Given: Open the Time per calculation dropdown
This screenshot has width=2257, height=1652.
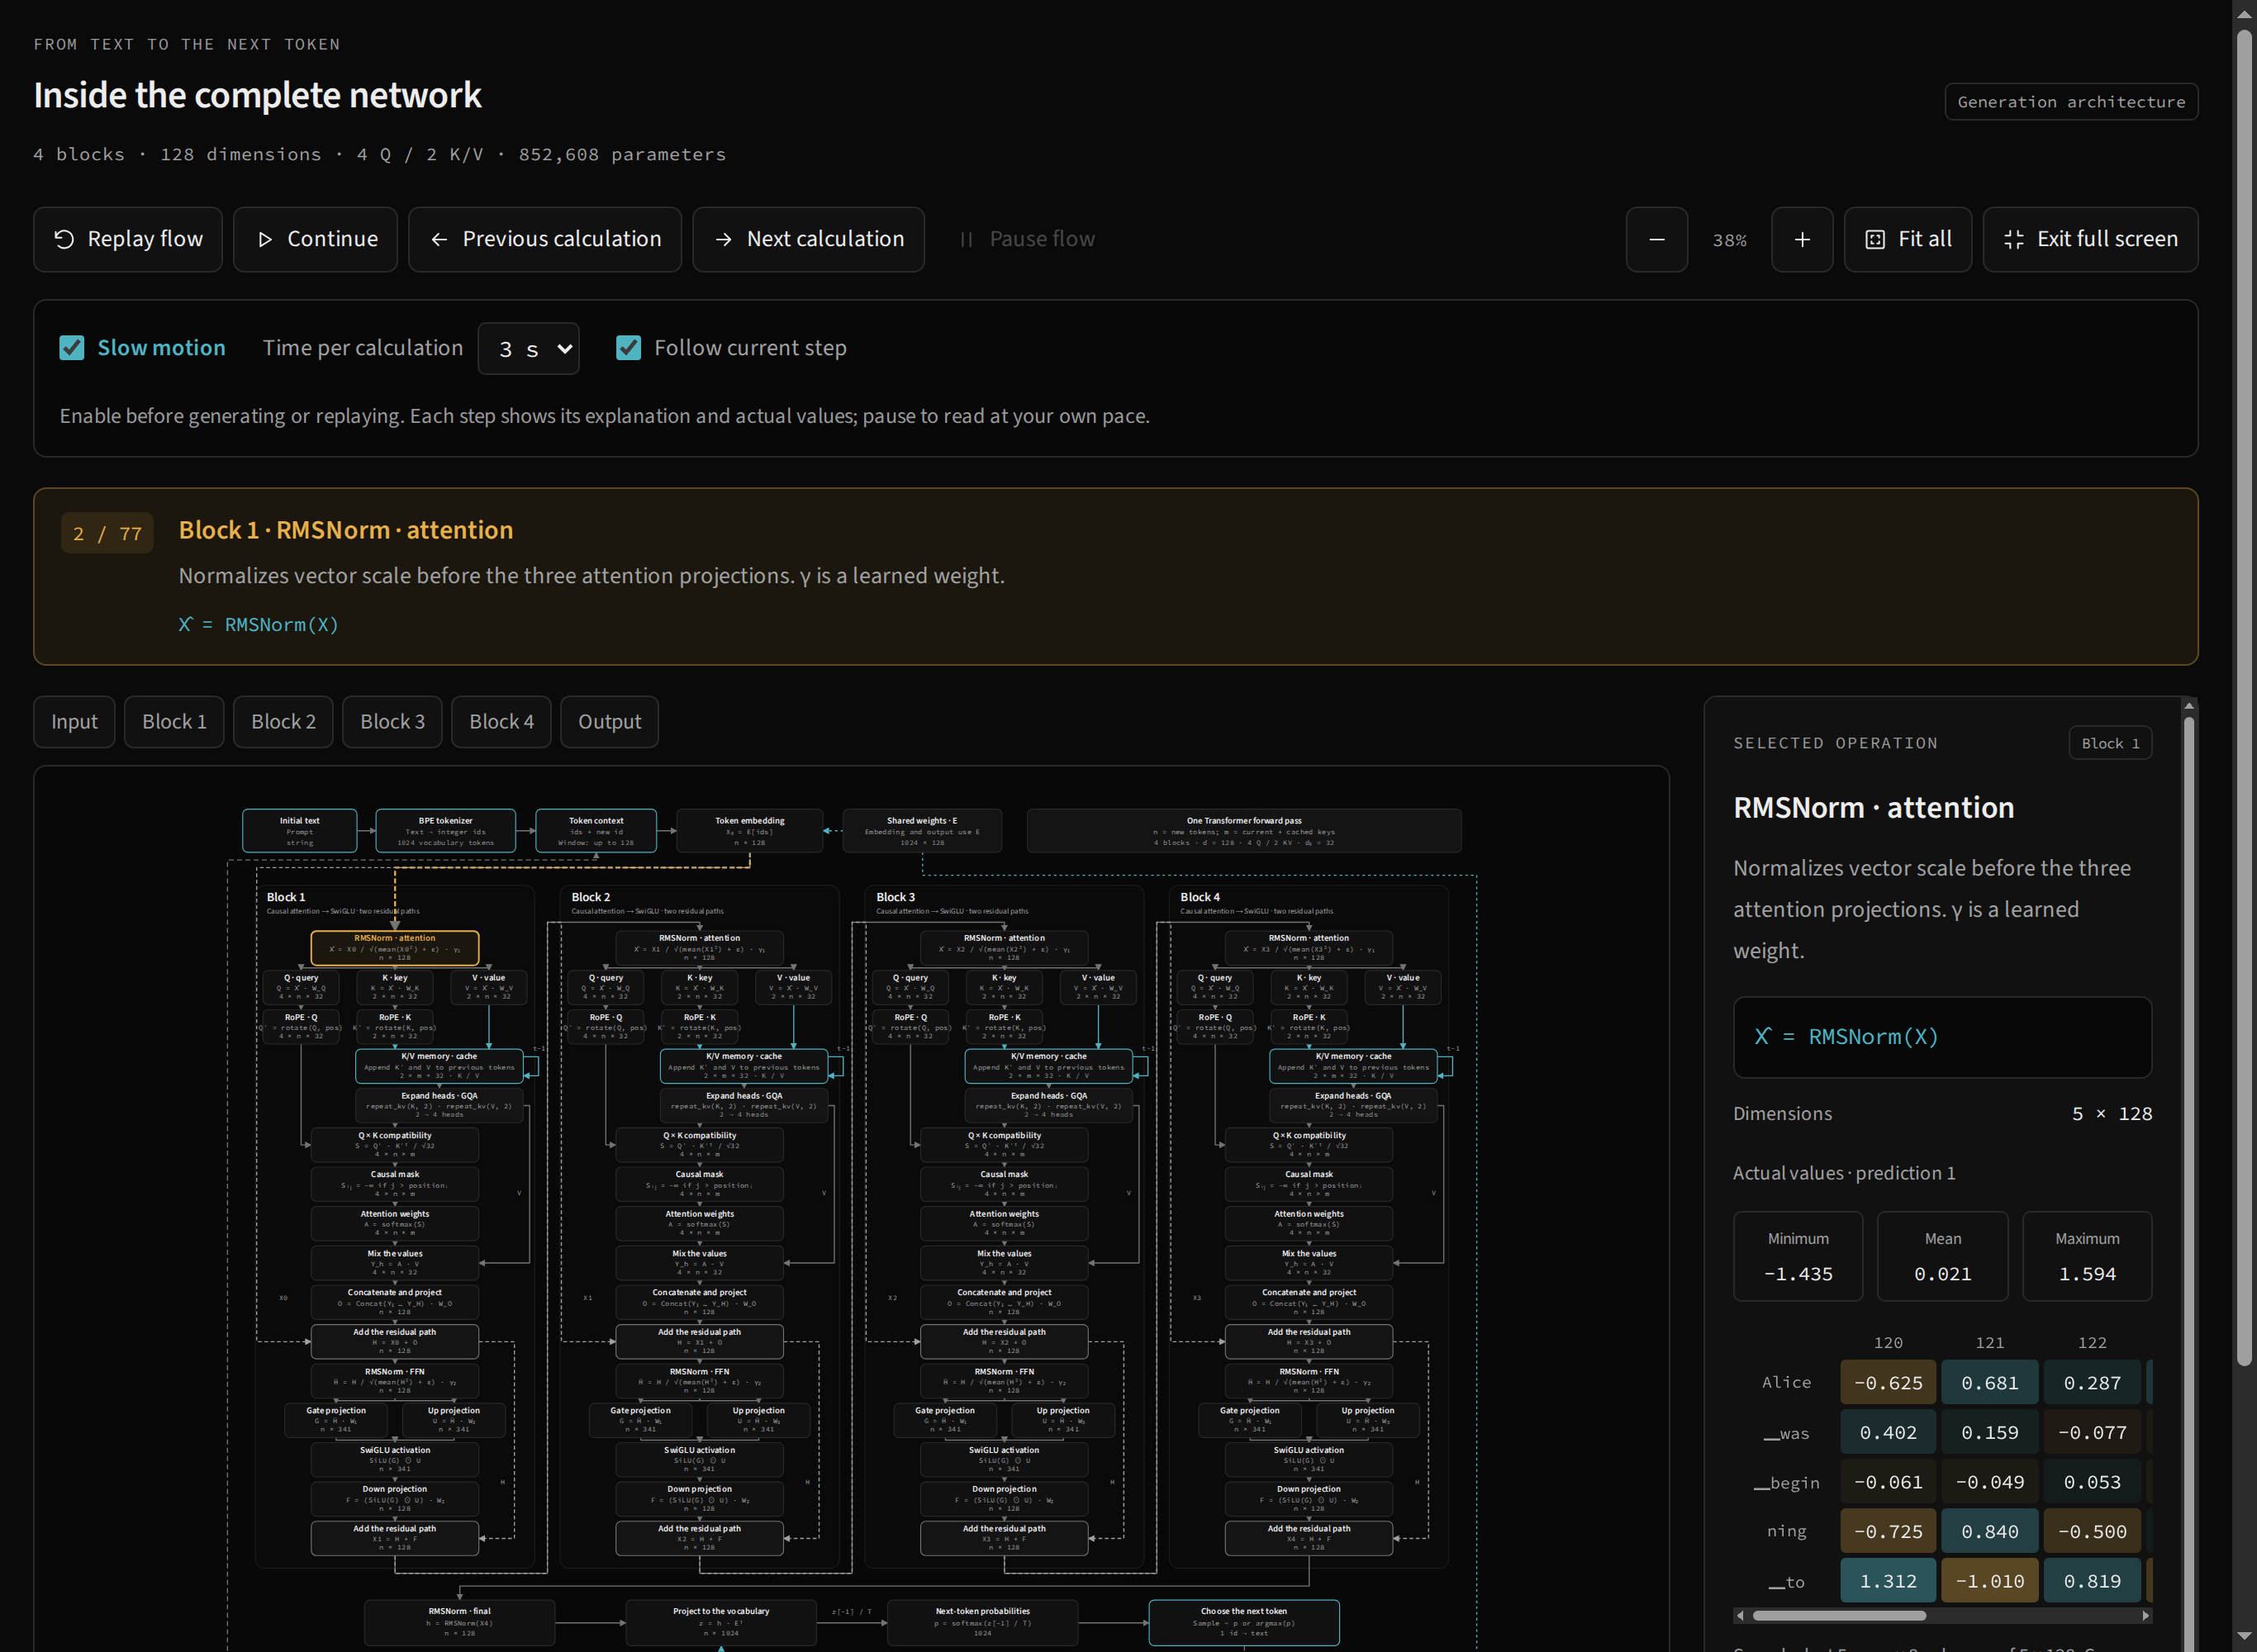Looking at the screenshot, I should coord(529,348).
